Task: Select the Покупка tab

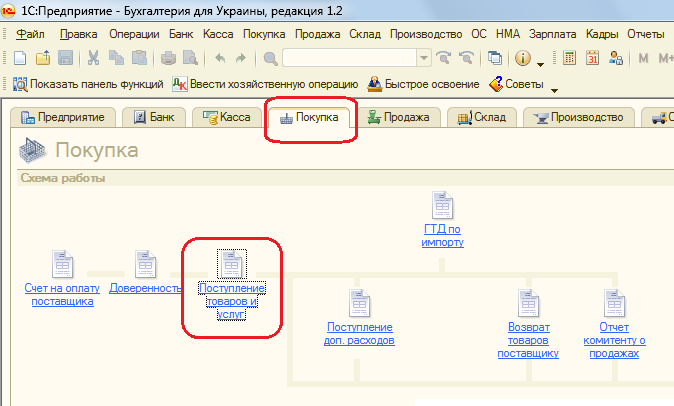Action: 309,117
